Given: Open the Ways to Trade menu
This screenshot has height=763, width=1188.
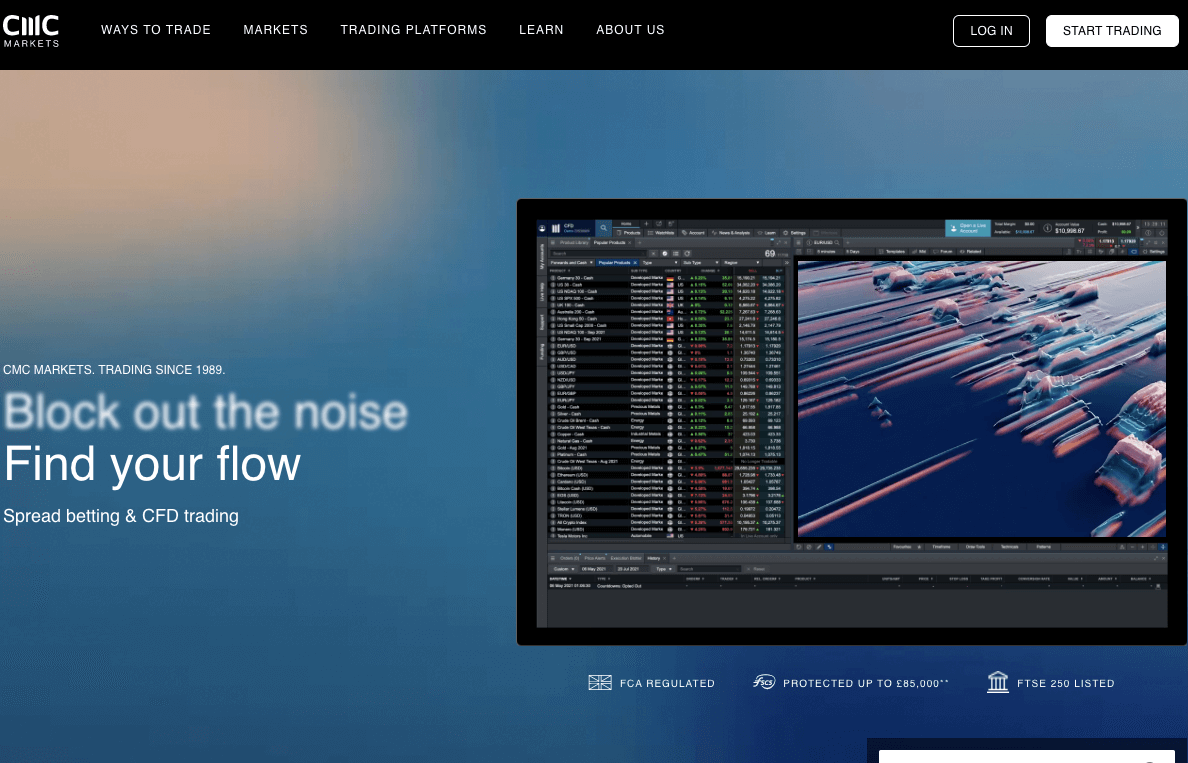Looking at the screenshot, I should coord(156,30).
